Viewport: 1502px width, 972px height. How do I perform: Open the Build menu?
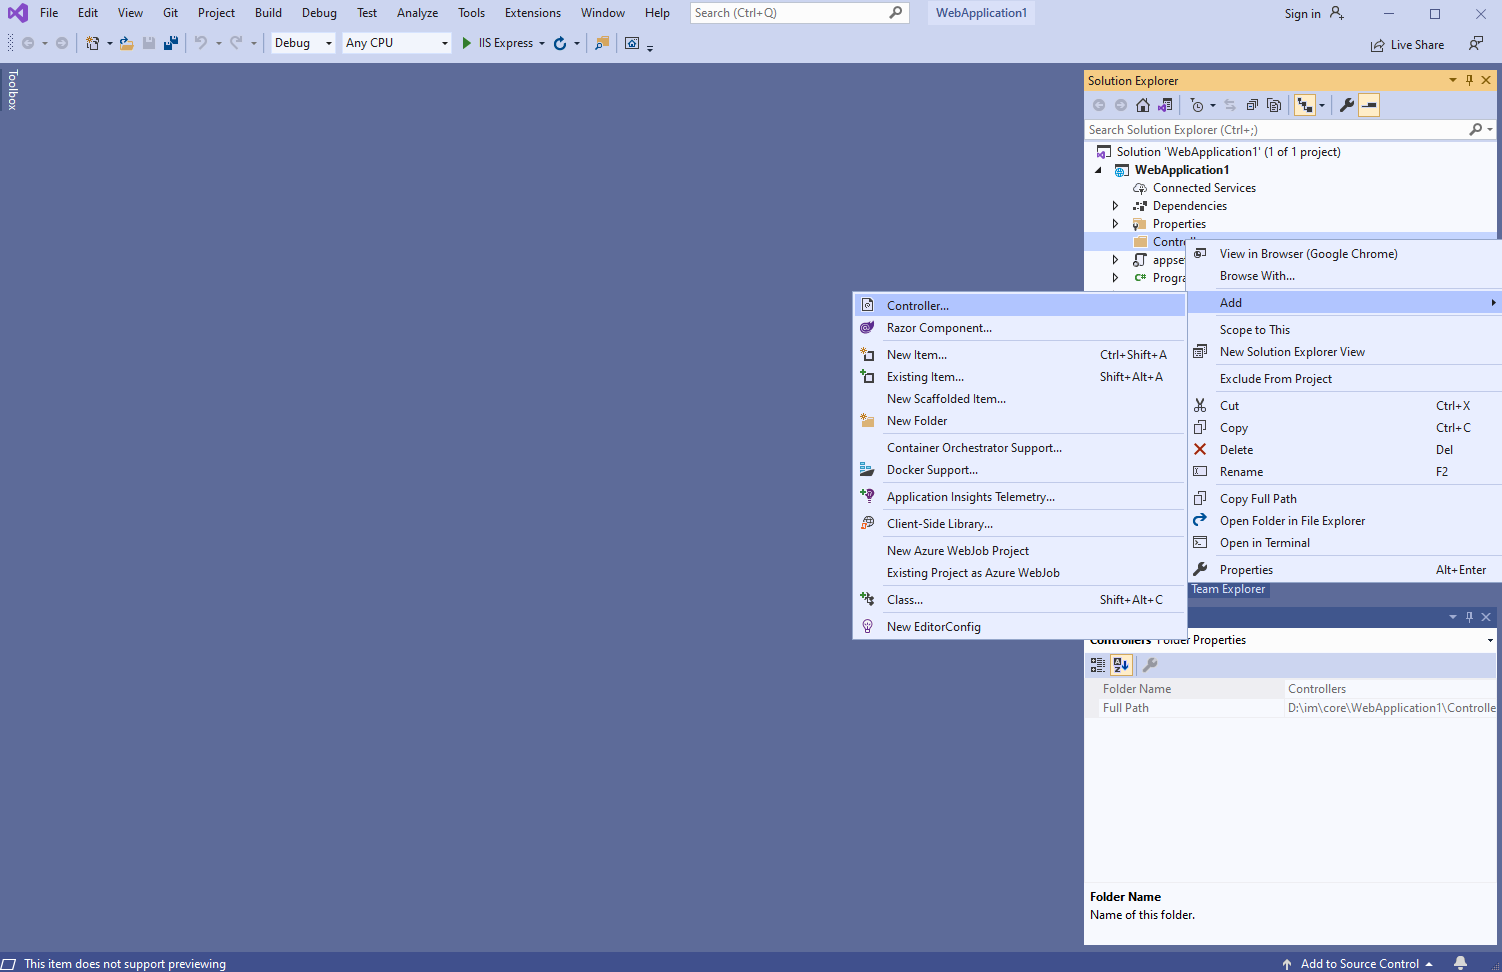click(268, 13)
